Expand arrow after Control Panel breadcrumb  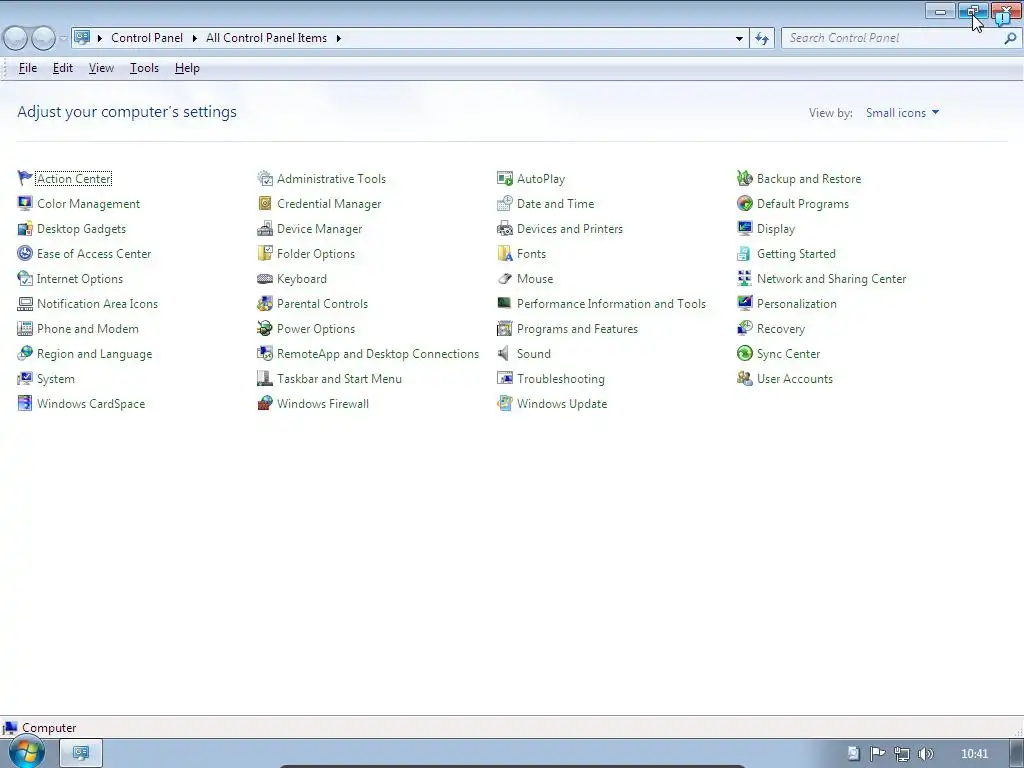[x=195, y=38]
